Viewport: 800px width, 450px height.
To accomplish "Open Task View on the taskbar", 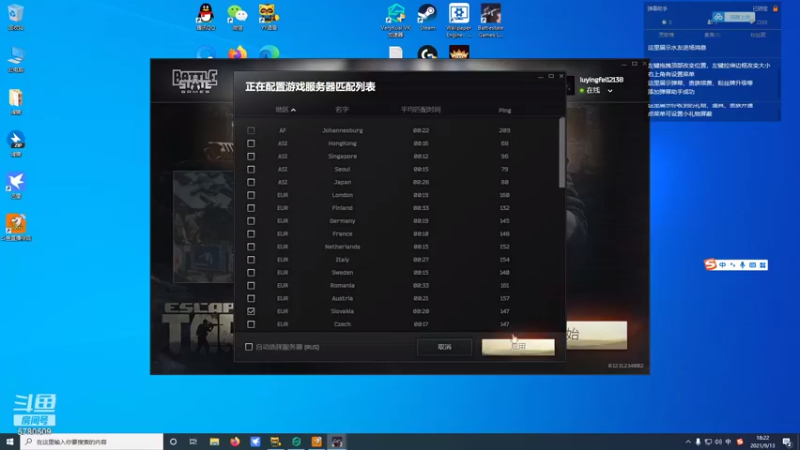I will point(193,441).
